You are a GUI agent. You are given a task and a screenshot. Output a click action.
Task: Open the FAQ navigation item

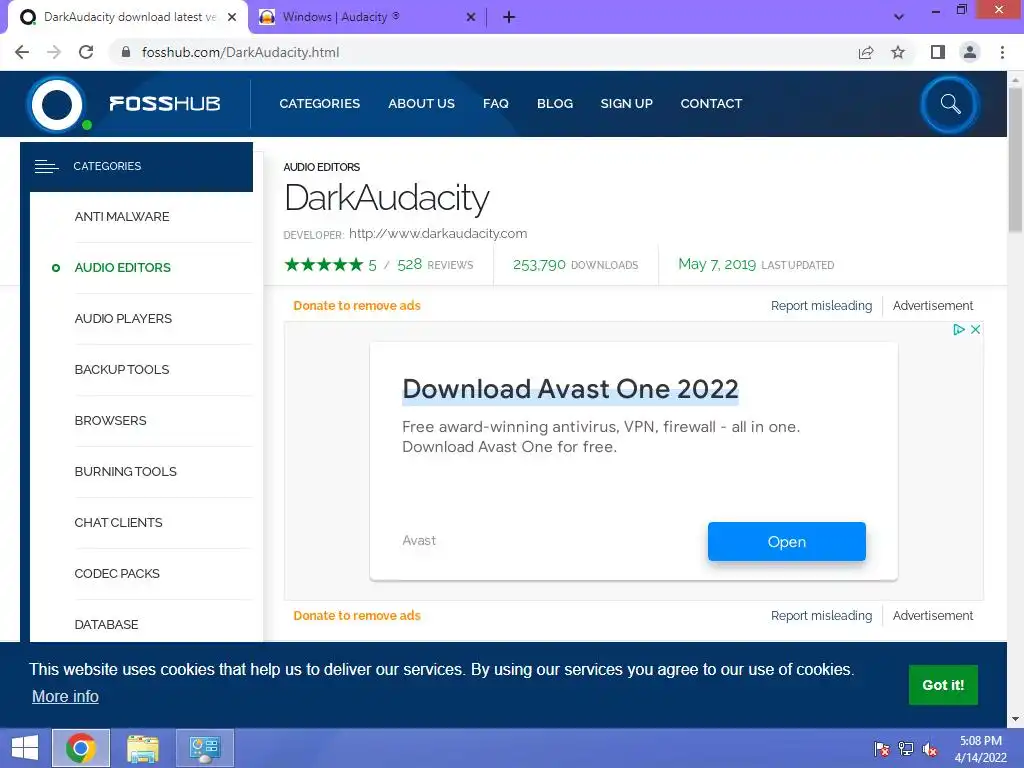click(496, 103)
